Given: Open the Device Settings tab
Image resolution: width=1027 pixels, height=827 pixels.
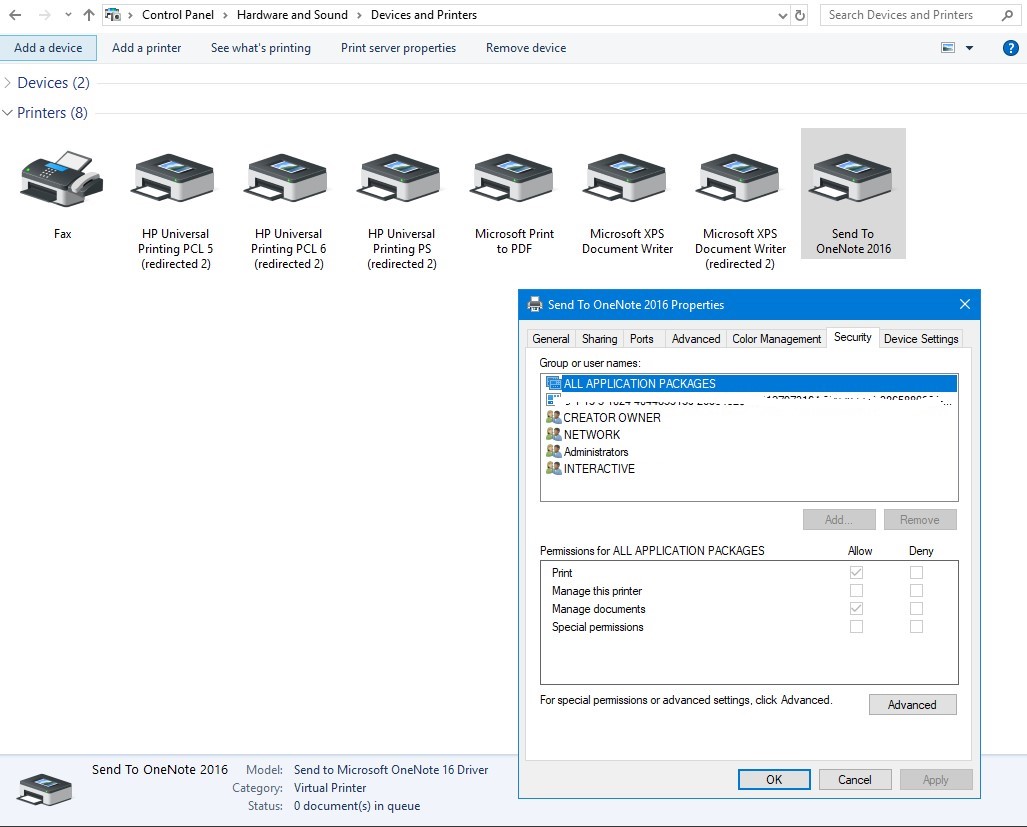Looking at the screenshot, I should (x=920, y=339).
